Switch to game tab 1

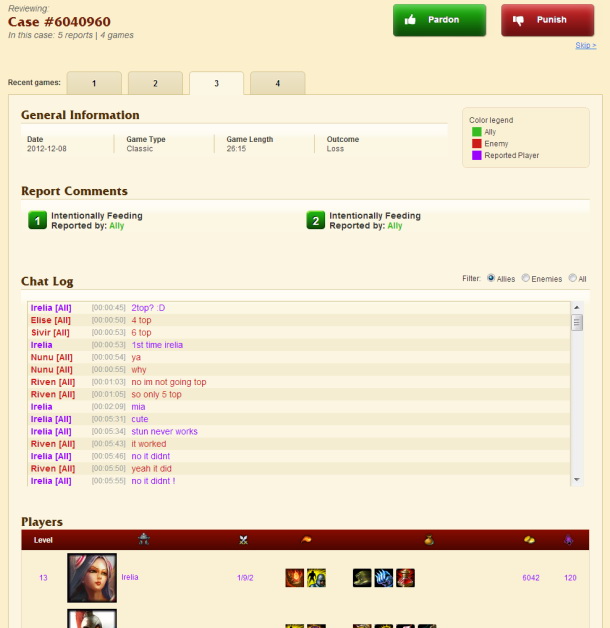pos(94,84)
